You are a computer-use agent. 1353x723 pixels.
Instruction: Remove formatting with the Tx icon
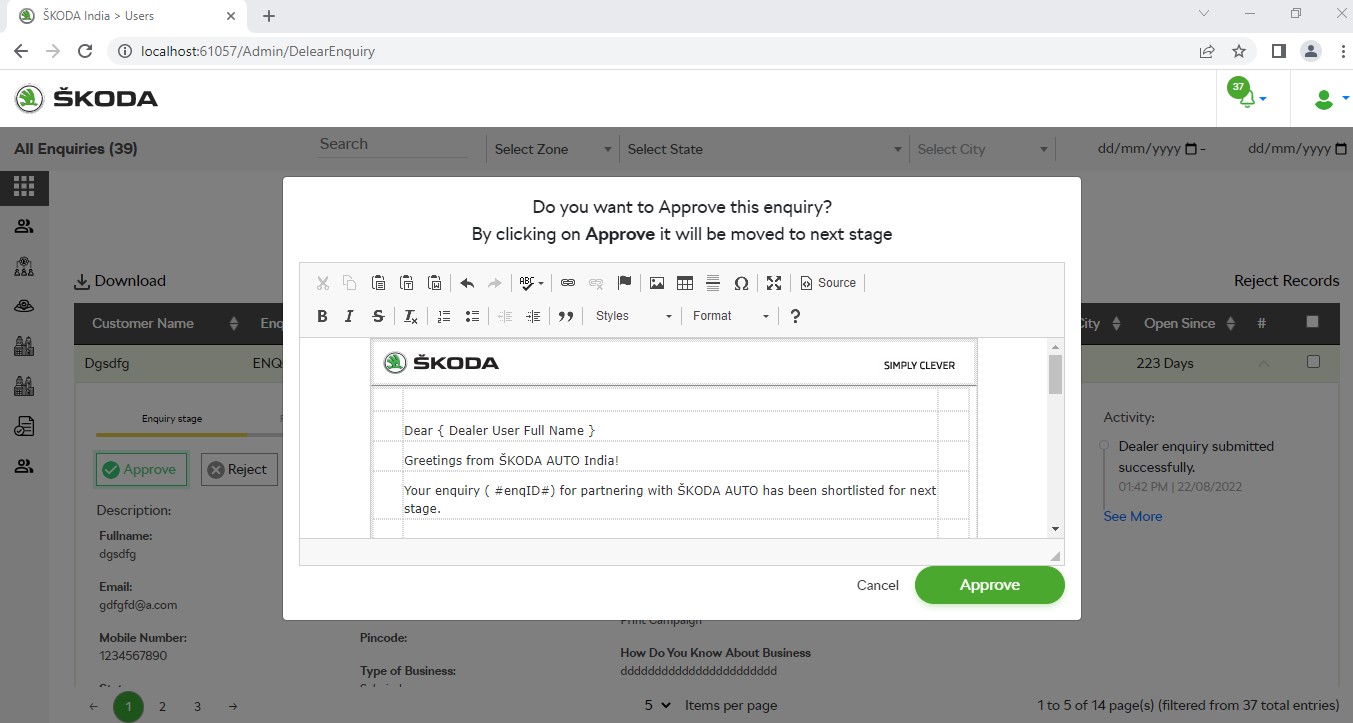(x=411, y=316)
